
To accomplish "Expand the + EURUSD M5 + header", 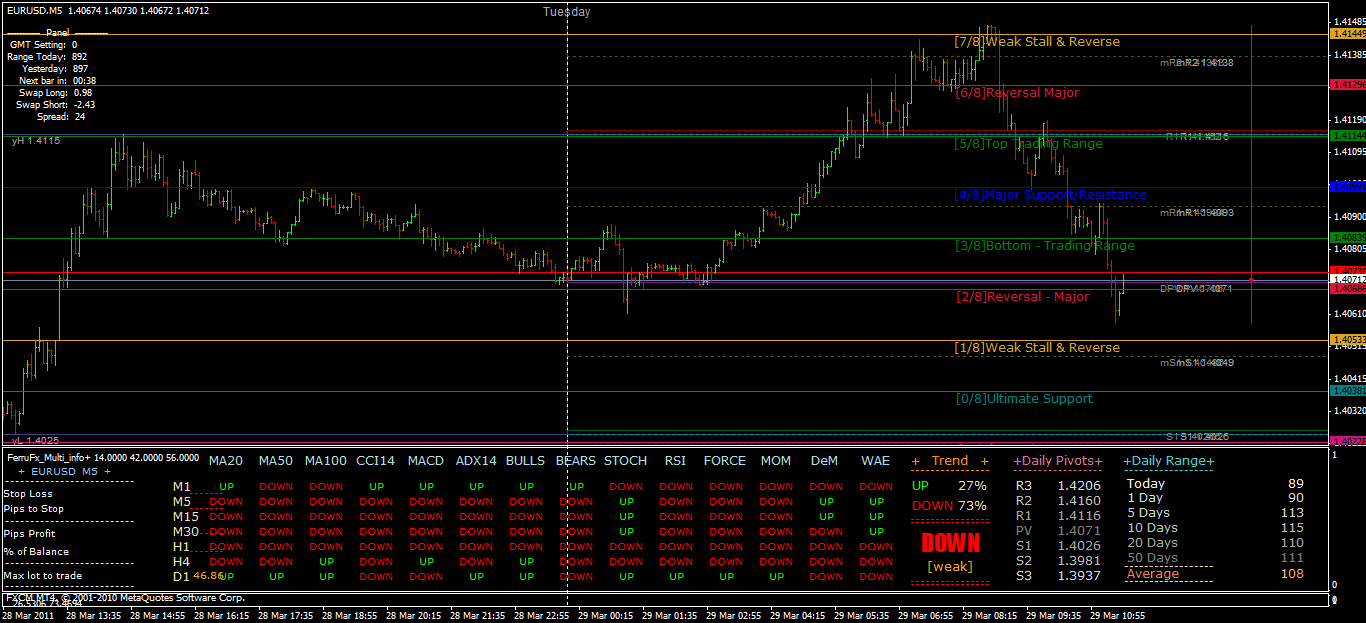I will [x=65, y=471].
